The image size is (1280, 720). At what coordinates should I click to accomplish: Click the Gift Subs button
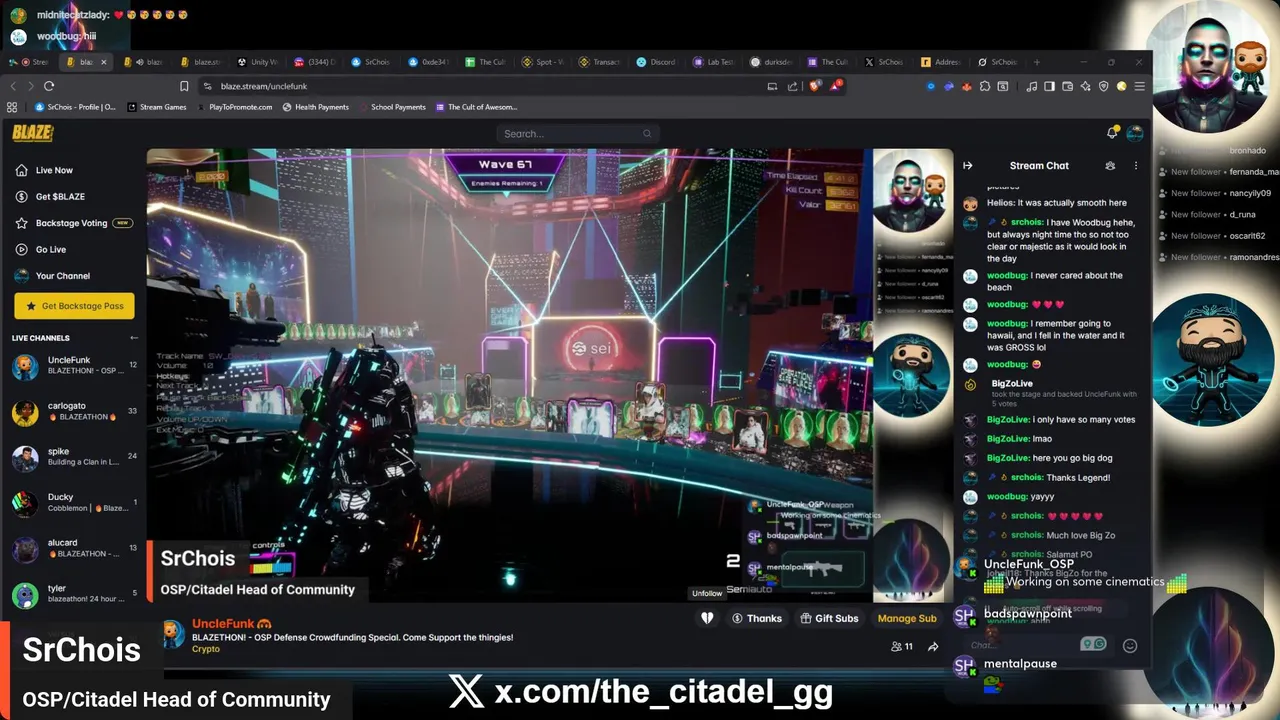pos(829,618)
